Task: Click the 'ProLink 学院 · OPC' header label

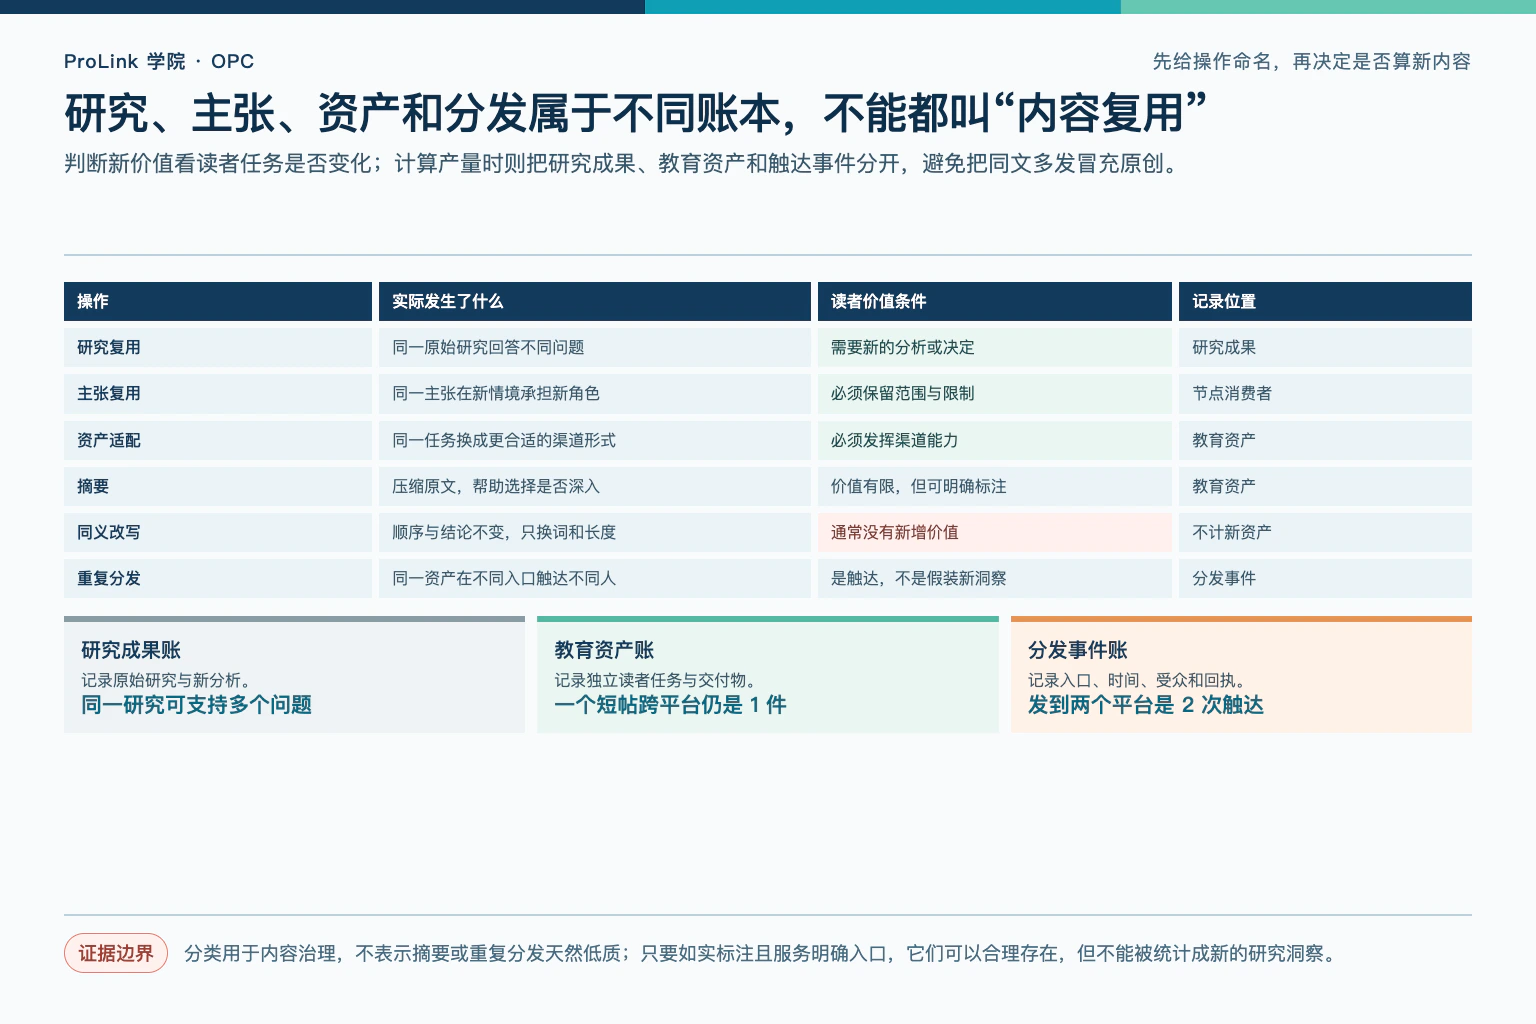Action: pyautogui.click(x=159, y=61)
